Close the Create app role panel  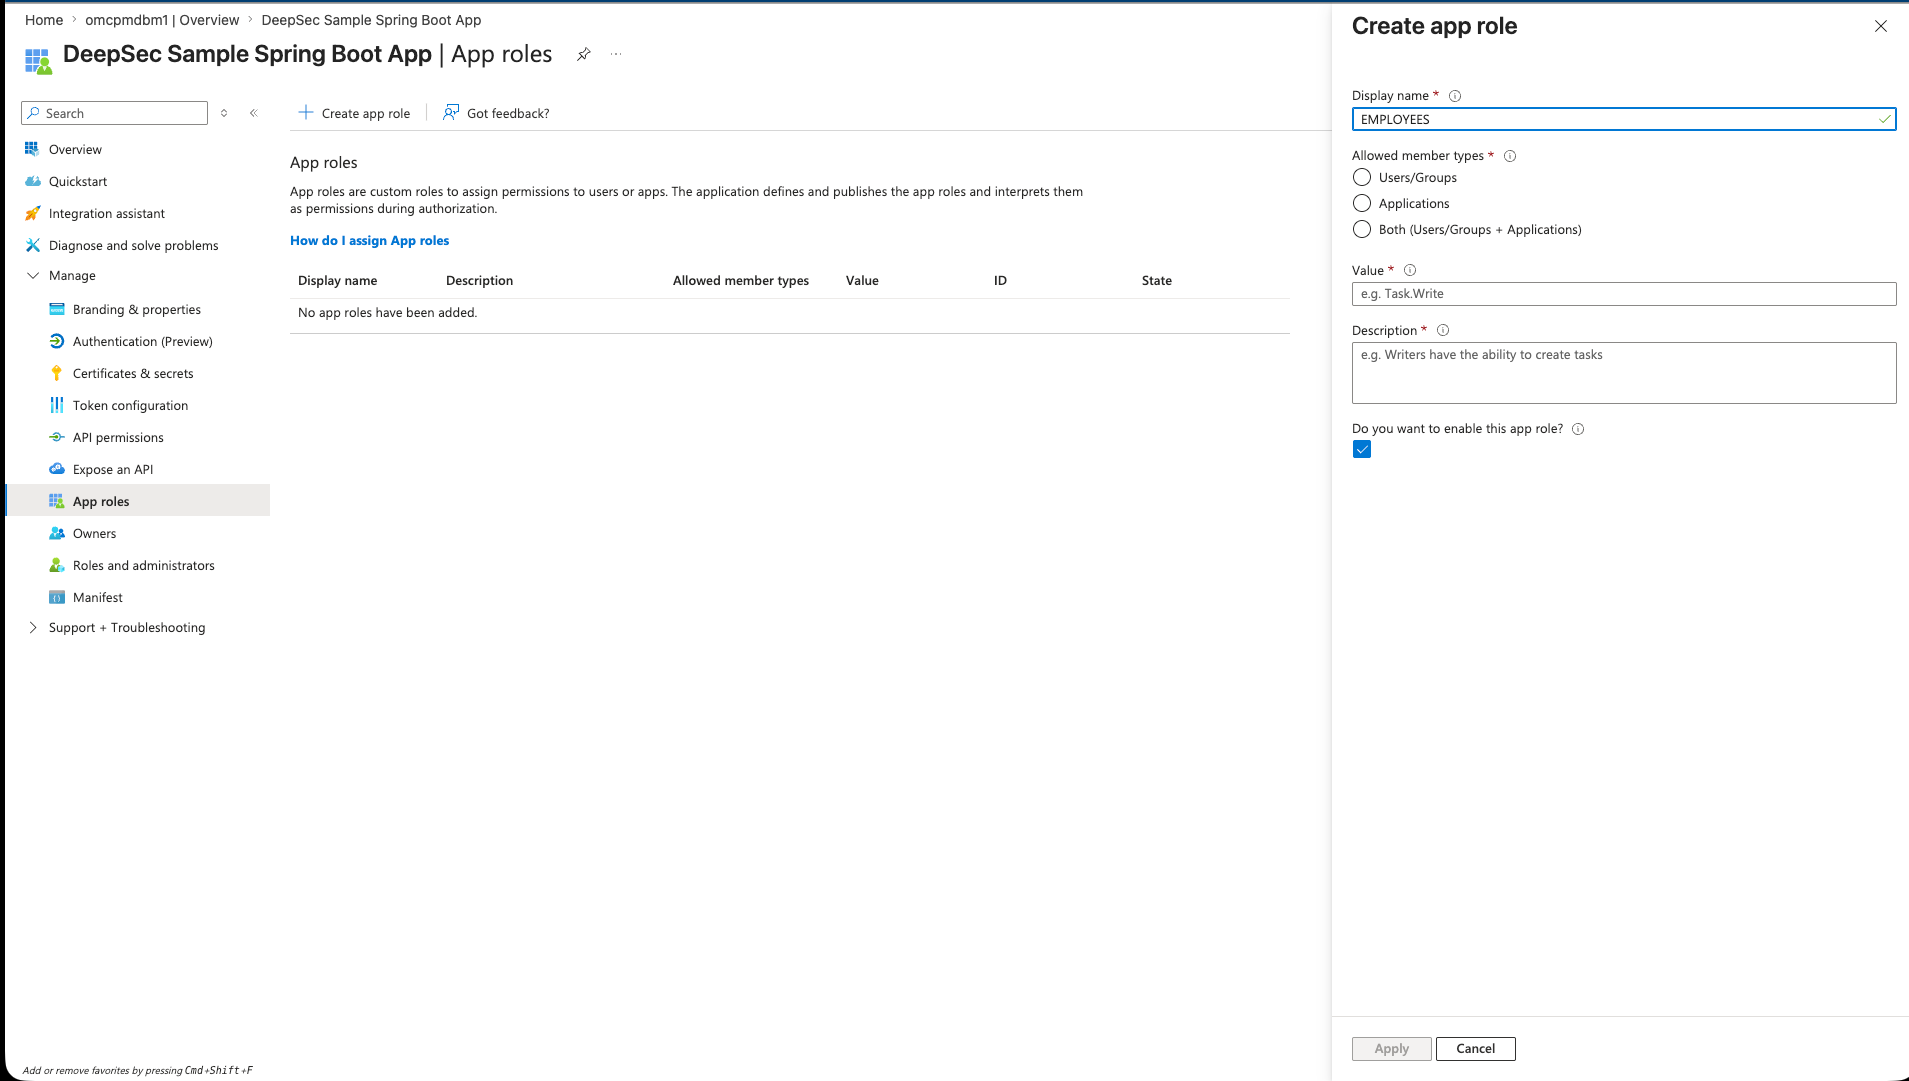click(x=1880, y=26)
